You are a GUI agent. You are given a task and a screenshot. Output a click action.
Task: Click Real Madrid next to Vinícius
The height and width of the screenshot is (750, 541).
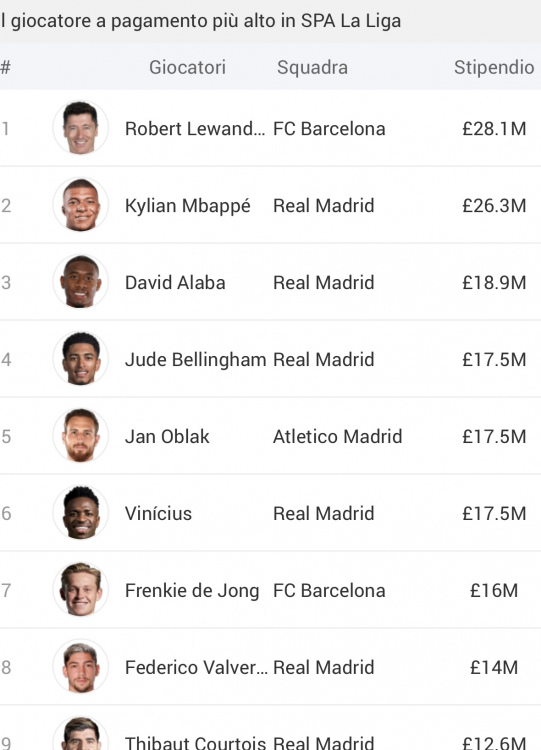323,513
